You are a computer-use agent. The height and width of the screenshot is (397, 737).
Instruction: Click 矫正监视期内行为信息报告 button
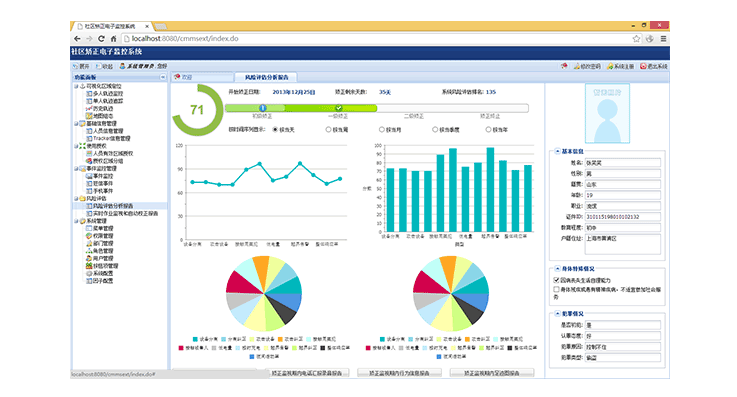[x=399, y=373]
